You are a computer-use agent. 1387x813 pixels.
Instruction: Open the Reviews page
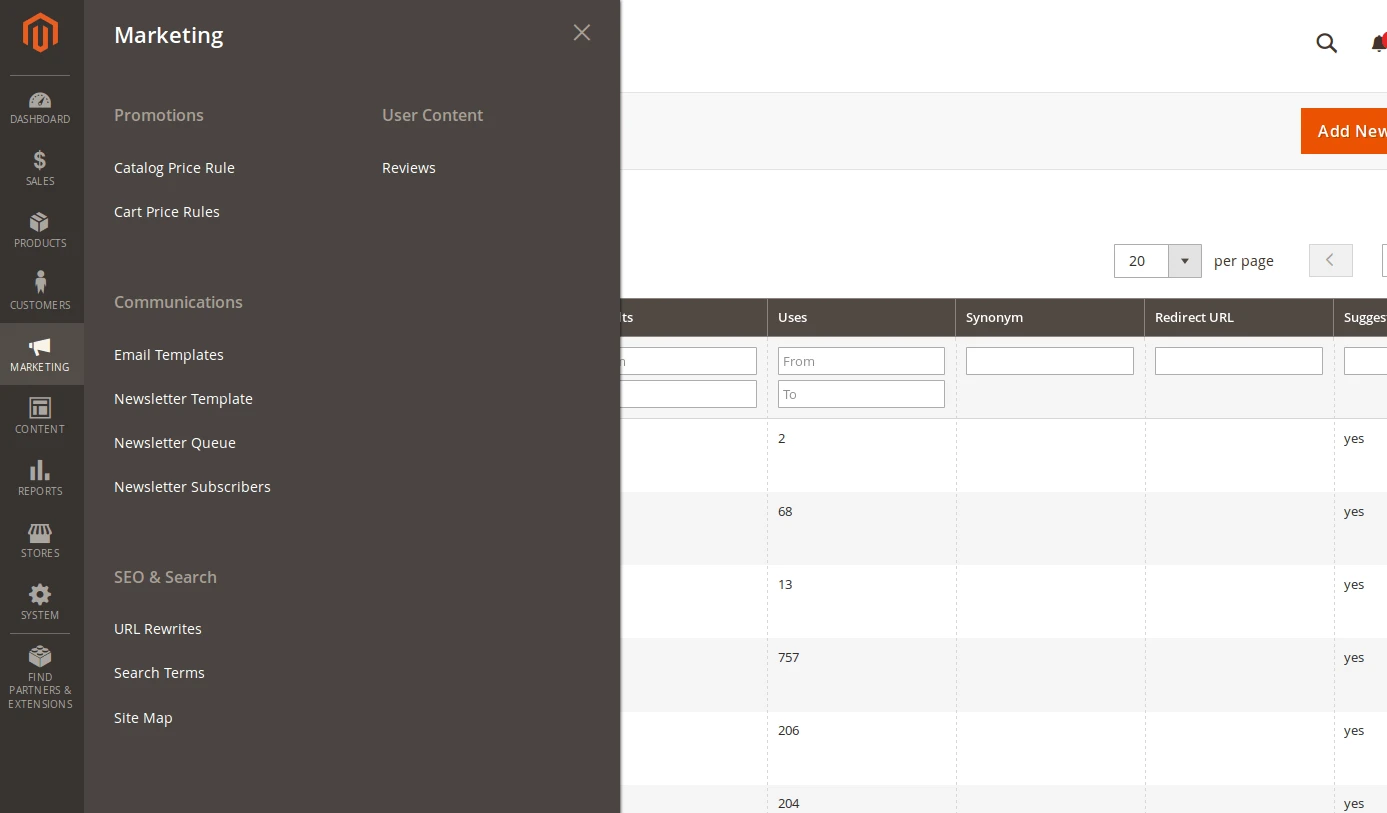coord(408,167)
